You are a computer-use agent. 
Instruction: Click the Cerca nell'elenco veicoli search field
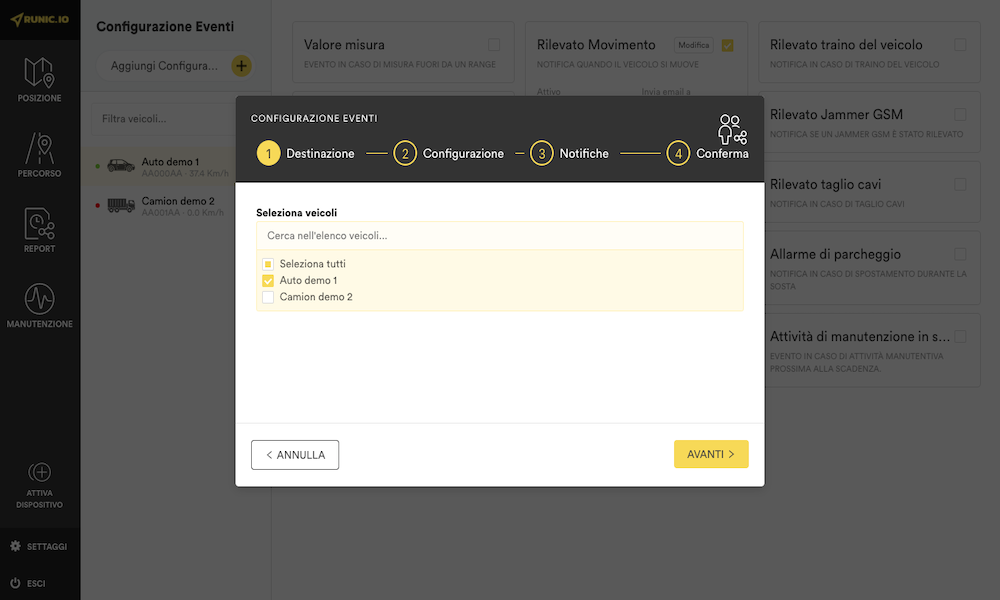tap(500, 236)
